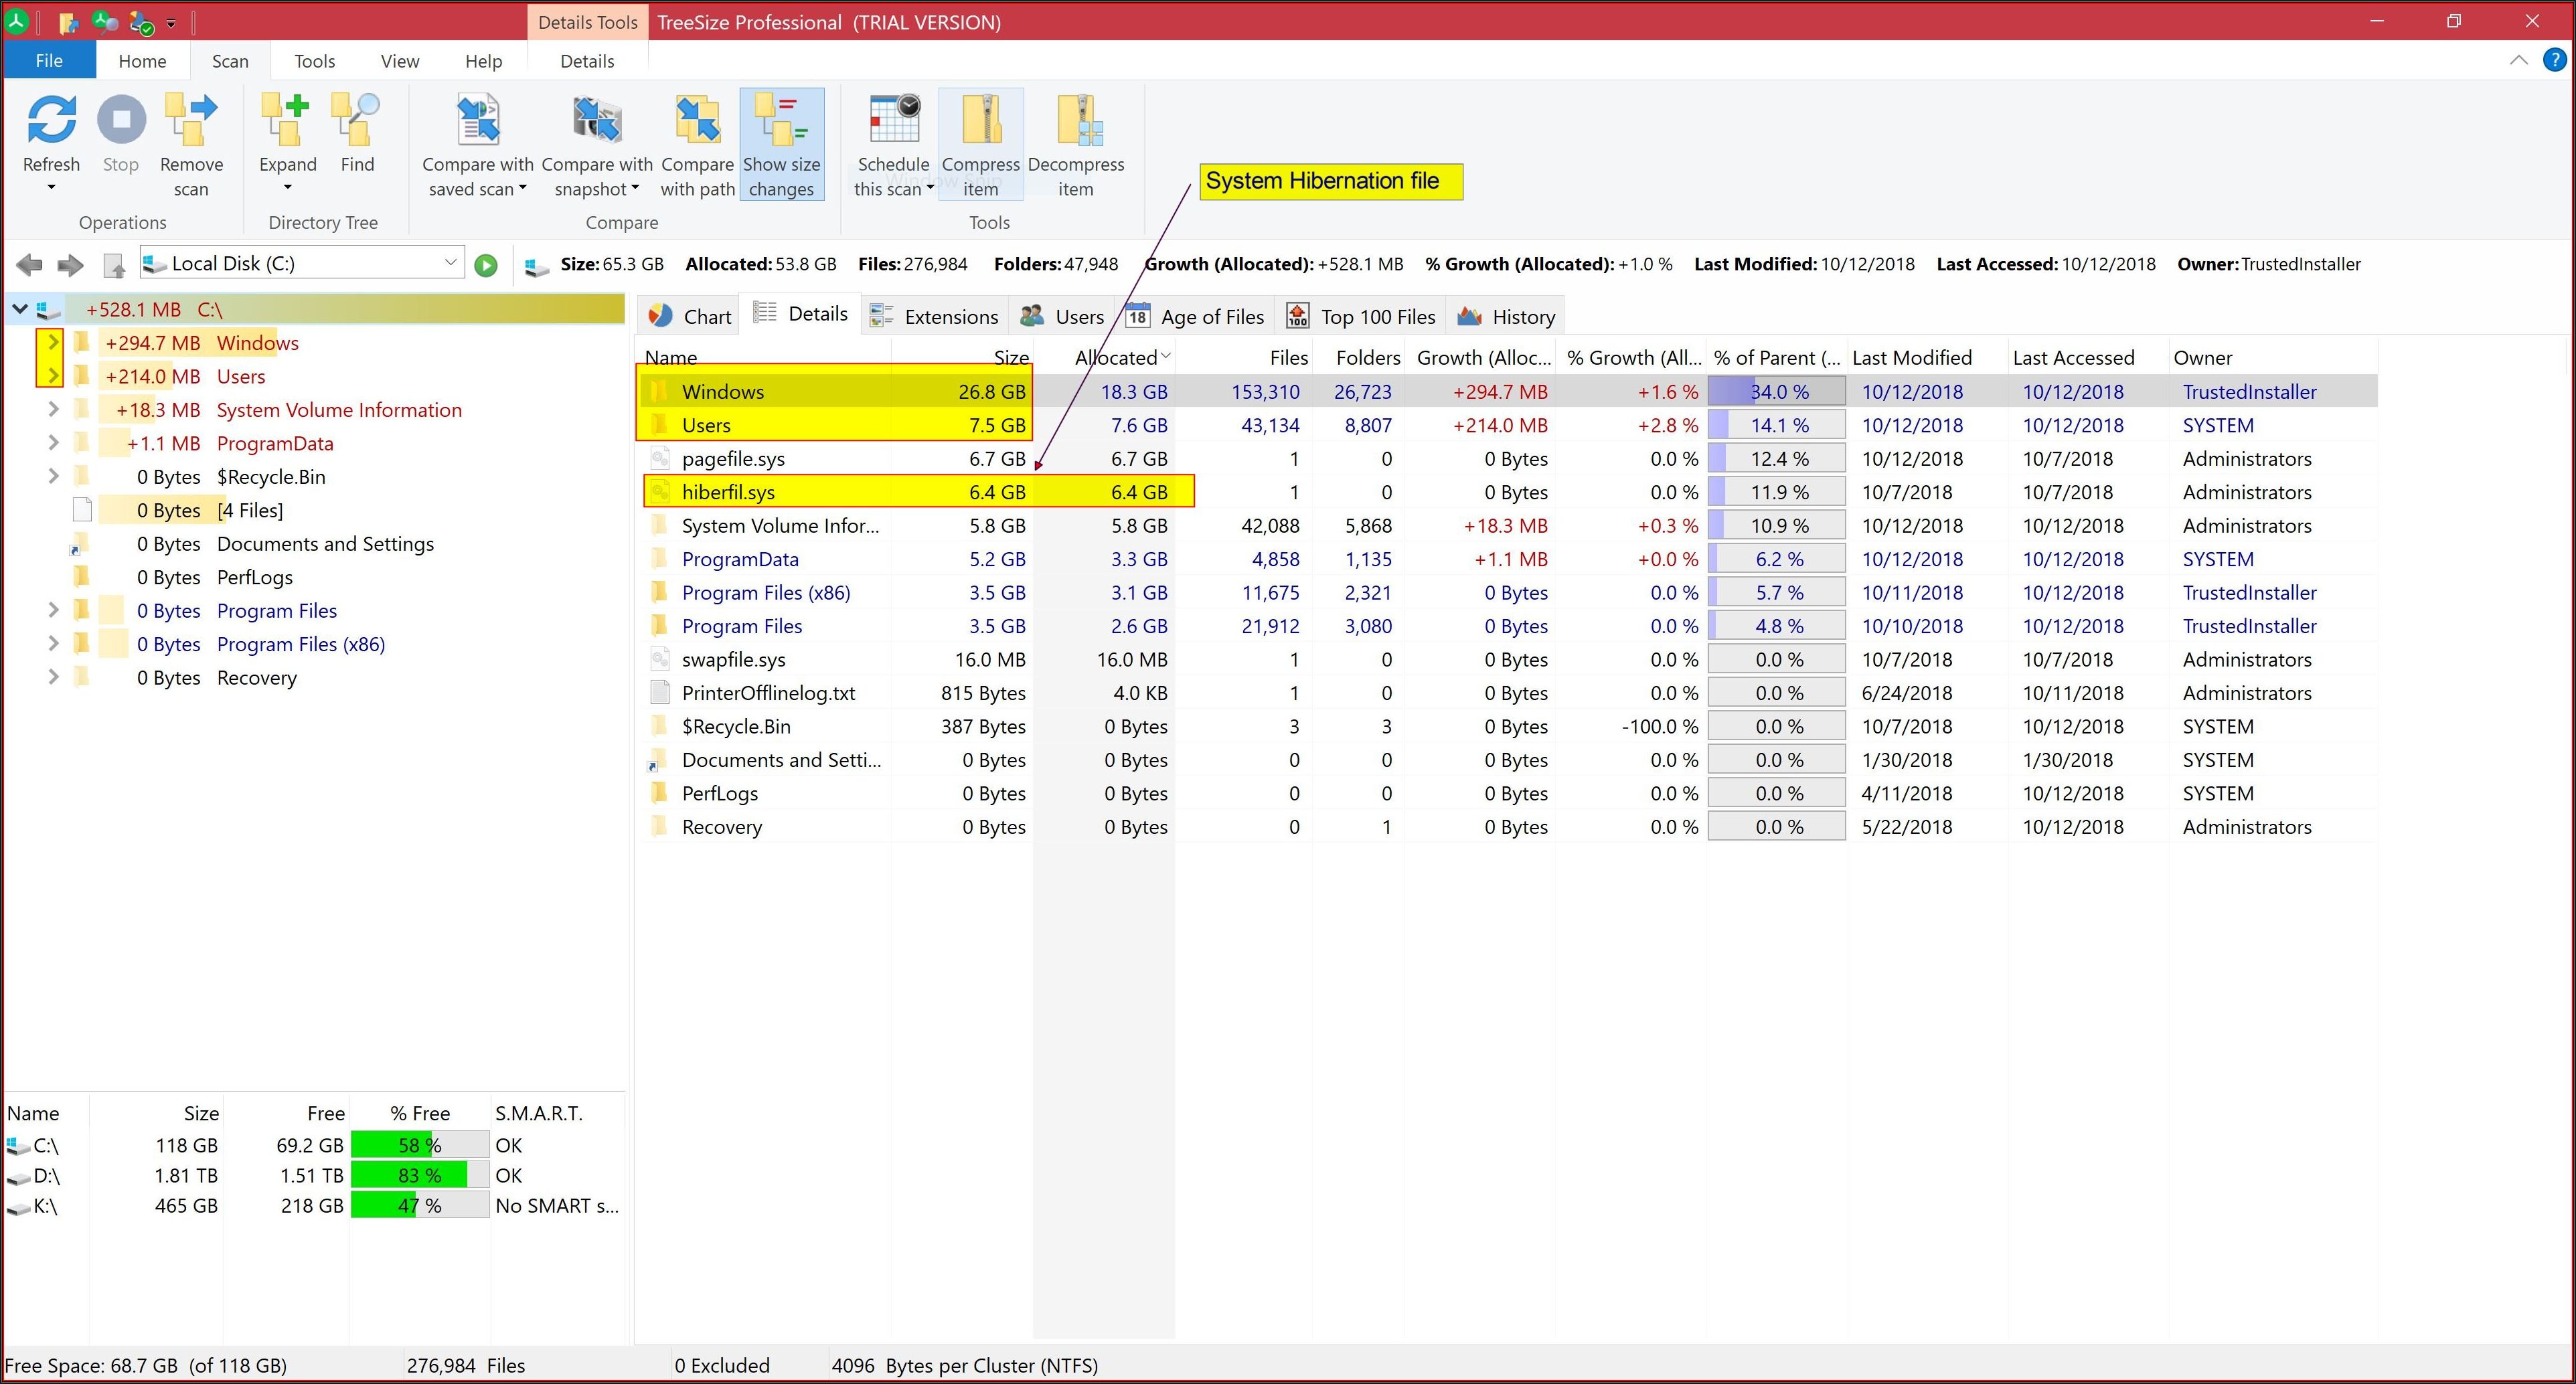Viewport: 2576px width, 1384px height.
Task: Open the help question mark icon
Action: pyautogui.click(x=2554, y=60)
